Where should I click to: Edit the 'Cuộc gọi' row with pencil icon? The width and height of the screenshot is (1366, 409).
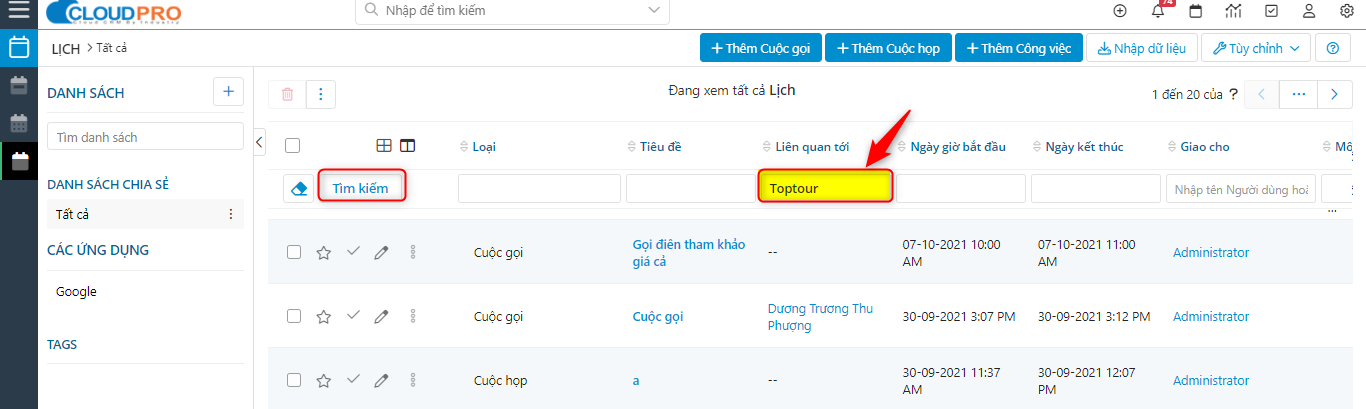tap(381, 317)
